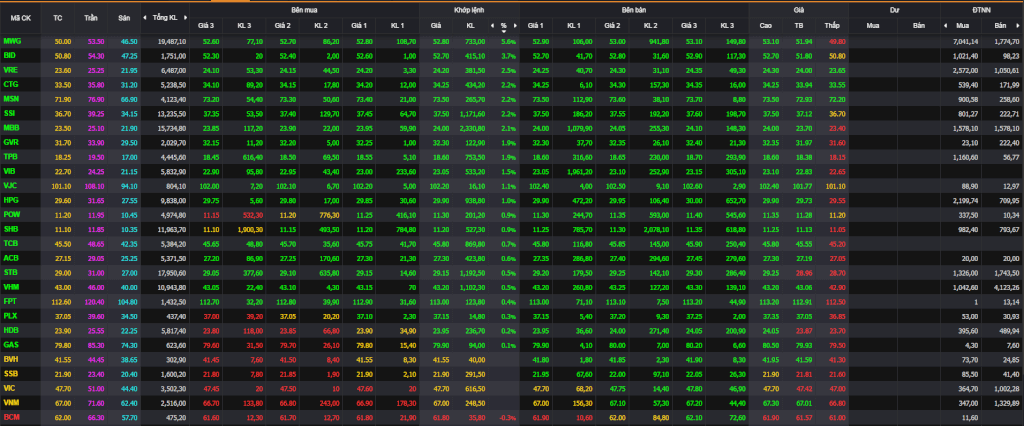
Task: Click the ĐTNN group header
Action: [x=982, y=10]
